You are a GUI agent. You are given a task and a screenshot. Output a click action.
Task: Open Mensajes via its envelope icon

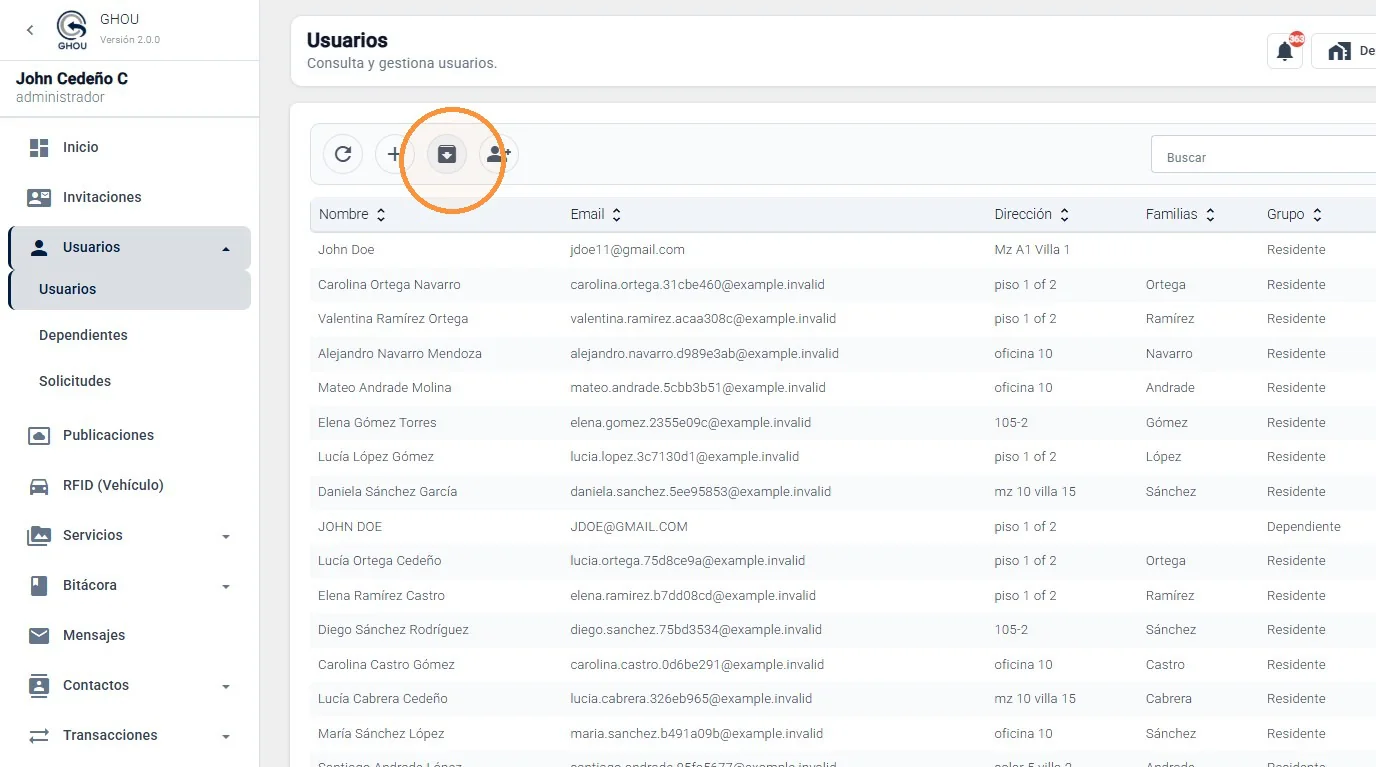[x=39, y=635]
